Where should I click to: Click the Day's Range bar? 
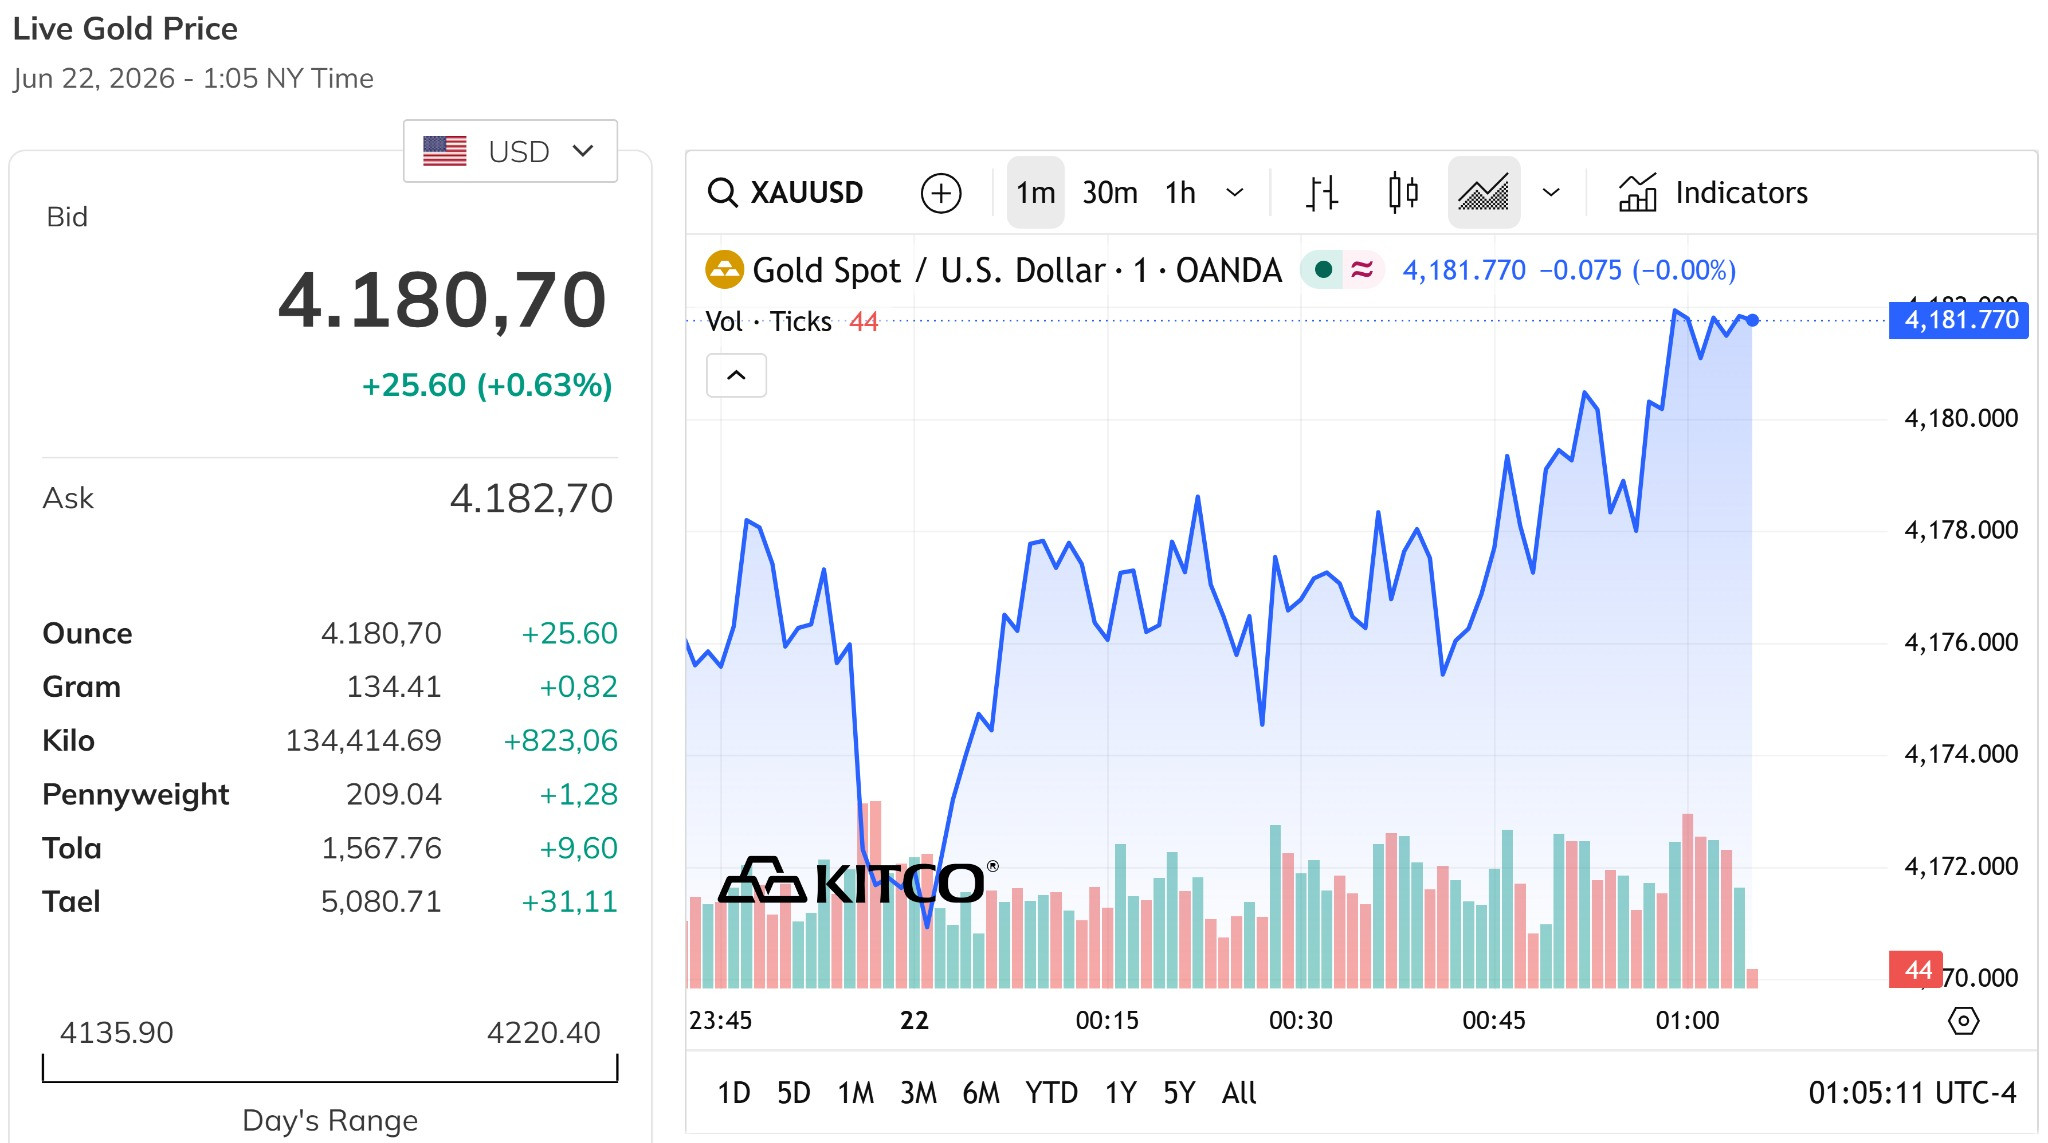click(330, 1068)
